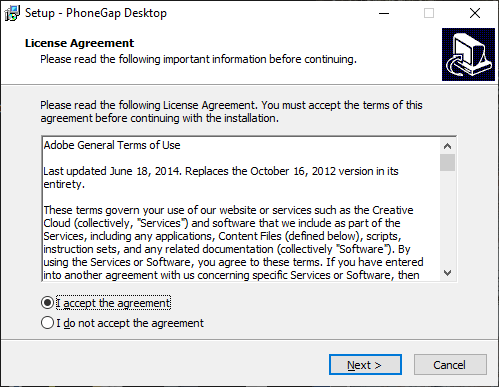Click the empty scrollbar track below the thumb

pyautogui.click(x=447, y=218)
